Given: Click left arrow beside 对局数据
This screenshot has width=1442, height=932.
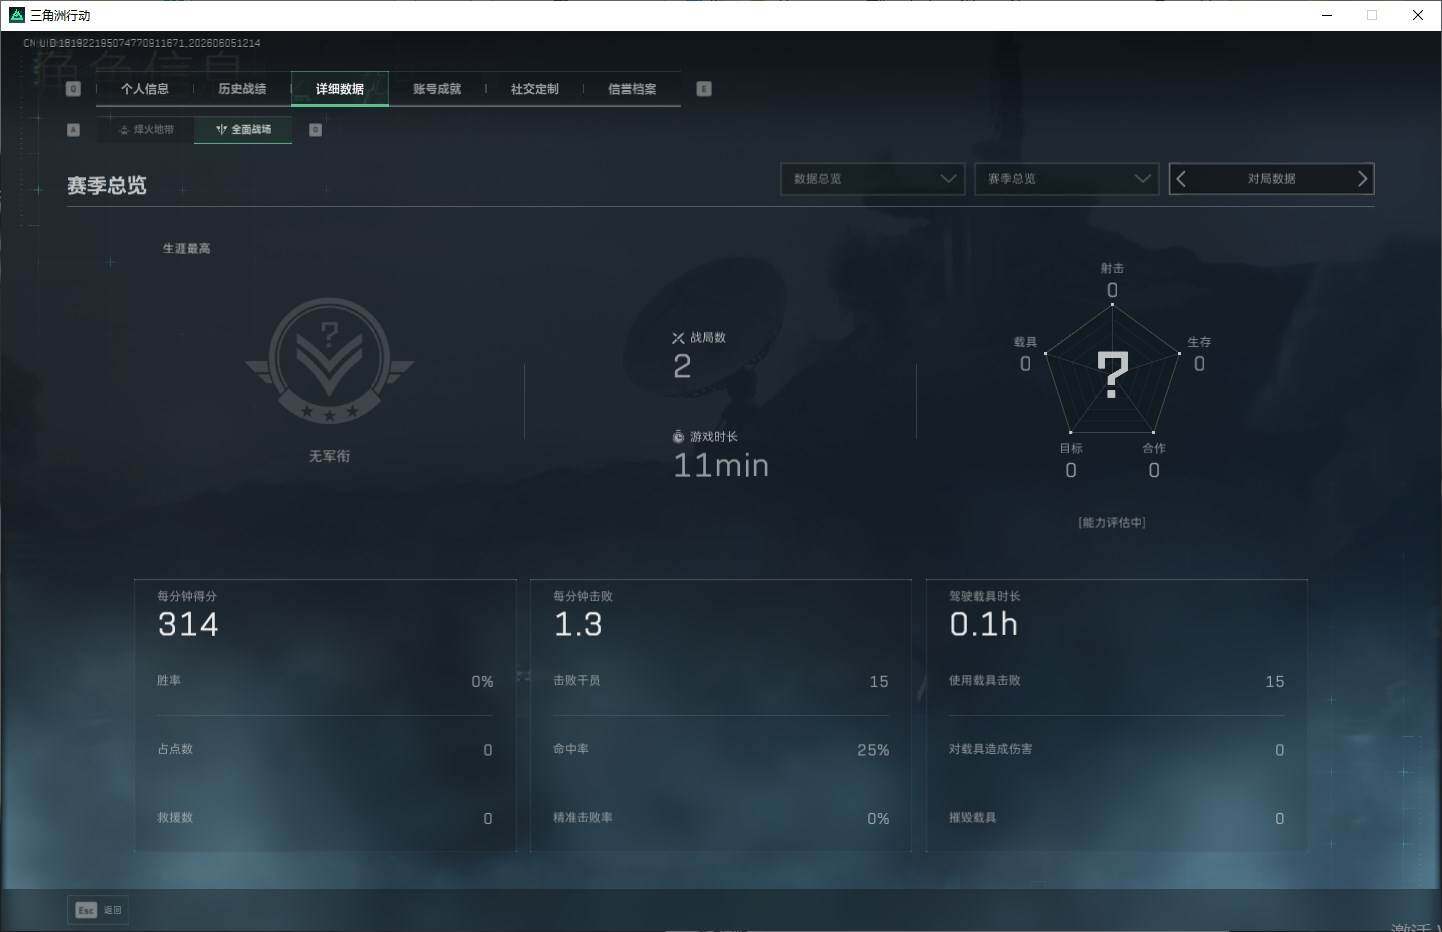Looking at the screenshot, I should pos(1181,179).
